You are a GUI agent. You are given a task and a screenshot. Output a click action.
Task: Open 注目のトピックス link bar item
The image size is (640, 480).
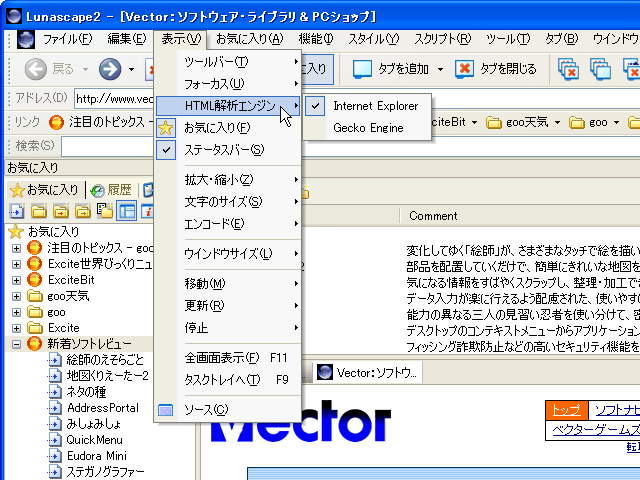point(101,122)
